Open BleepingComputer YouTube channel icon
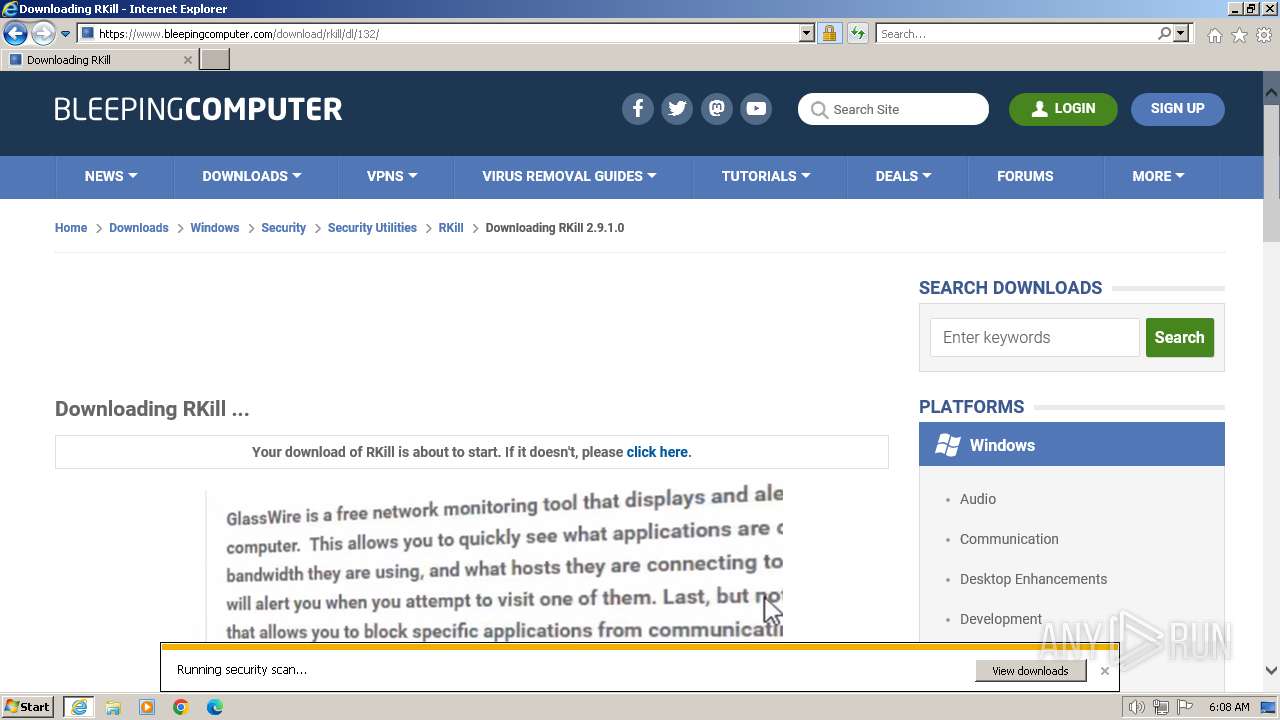Viewport: 1280px width, 720px height. pyautogui.click(x=756, y=108)
